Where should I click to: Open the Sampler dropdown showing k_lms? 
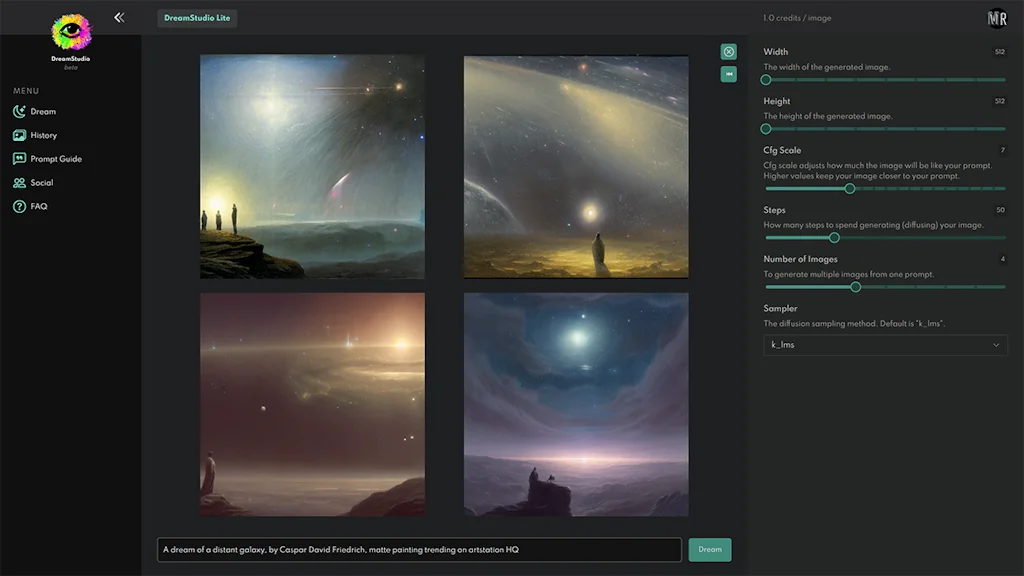[884, 345]
